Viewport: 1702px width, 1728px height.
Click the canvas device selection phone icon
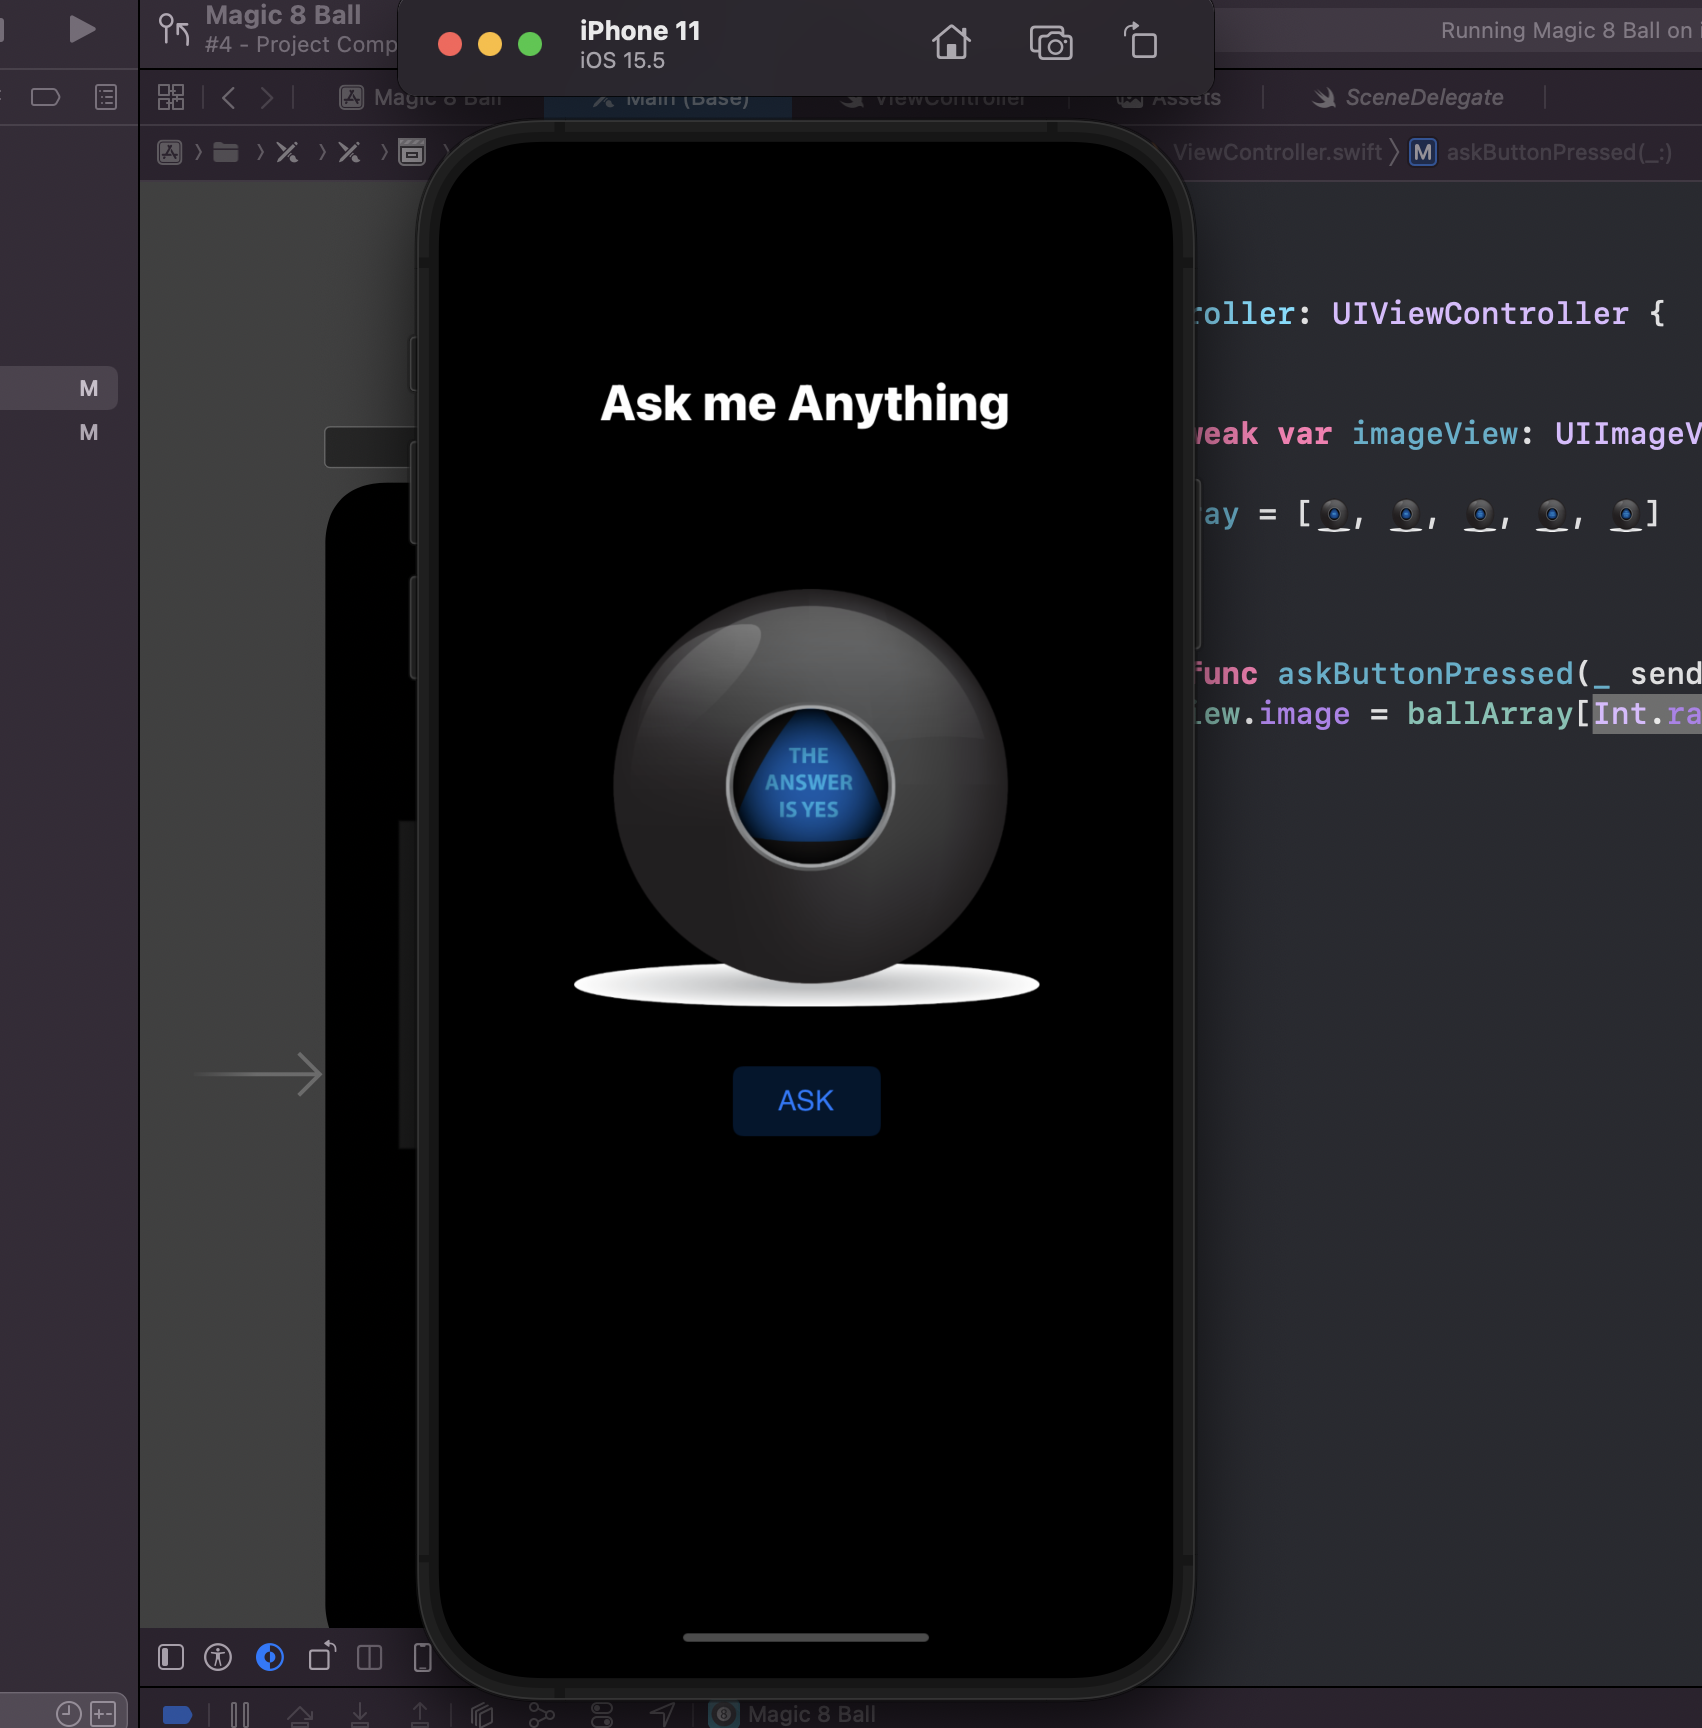(422, 1657)
